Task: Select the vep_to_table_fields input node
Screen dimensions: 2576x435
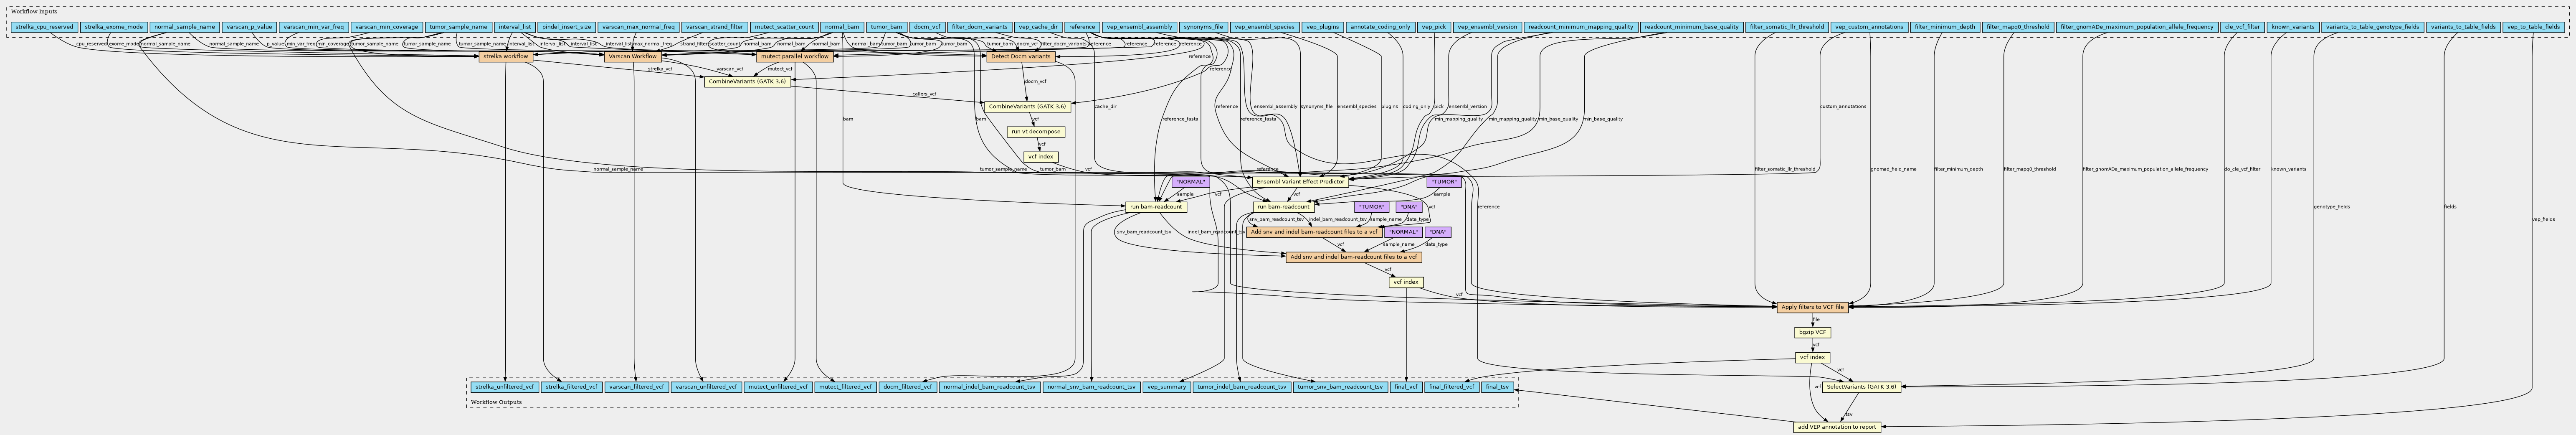Action: [x=2533, y=27]
